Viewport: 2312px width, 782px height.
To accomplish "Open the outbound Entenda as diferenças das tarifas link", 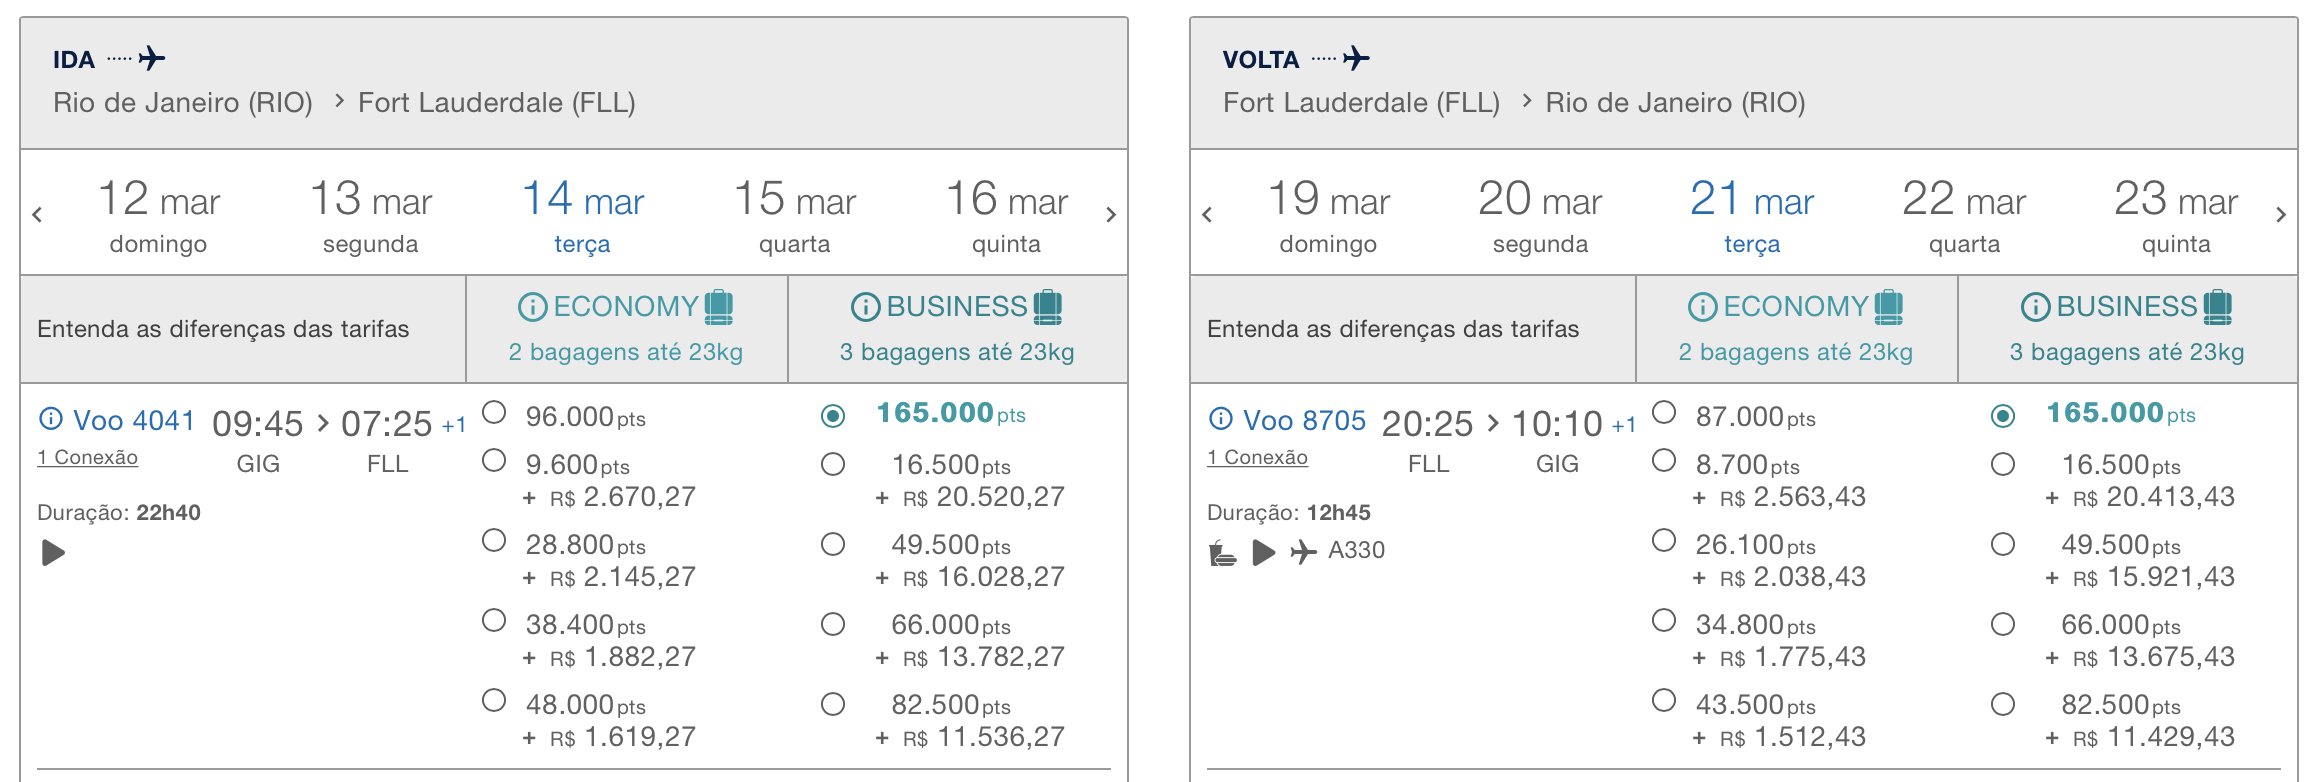I will point(223,329).
